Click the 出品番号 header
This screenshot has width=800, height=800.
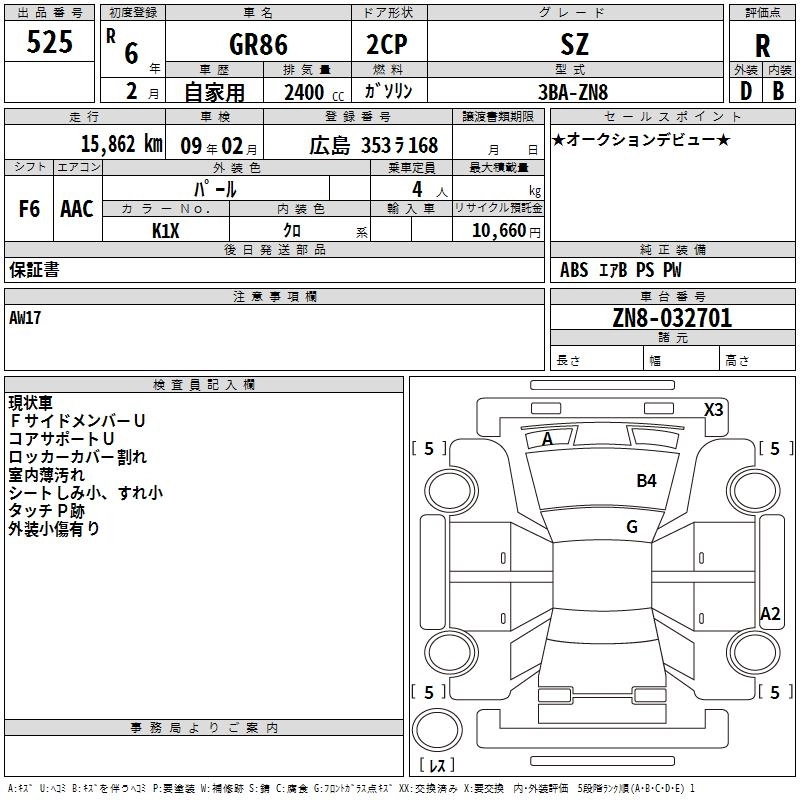tap(49, 13)
